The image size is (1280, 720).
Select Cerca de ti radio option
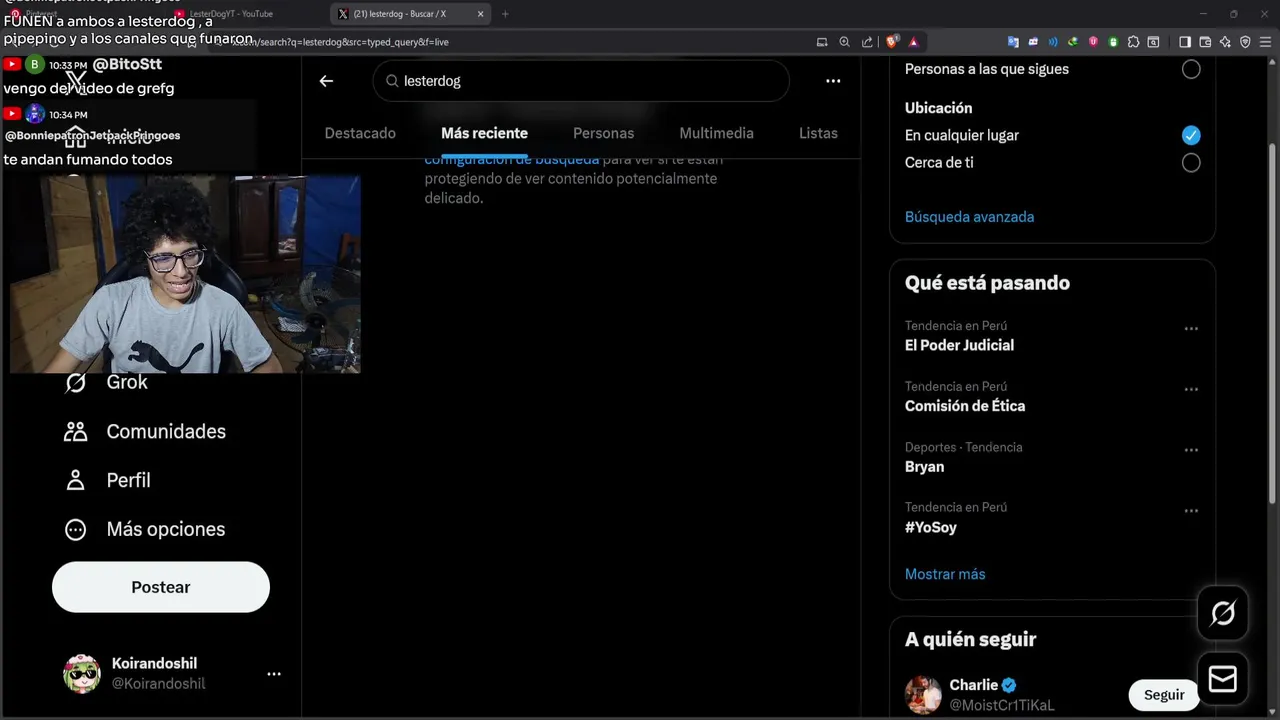click(x=1191, y=162)
